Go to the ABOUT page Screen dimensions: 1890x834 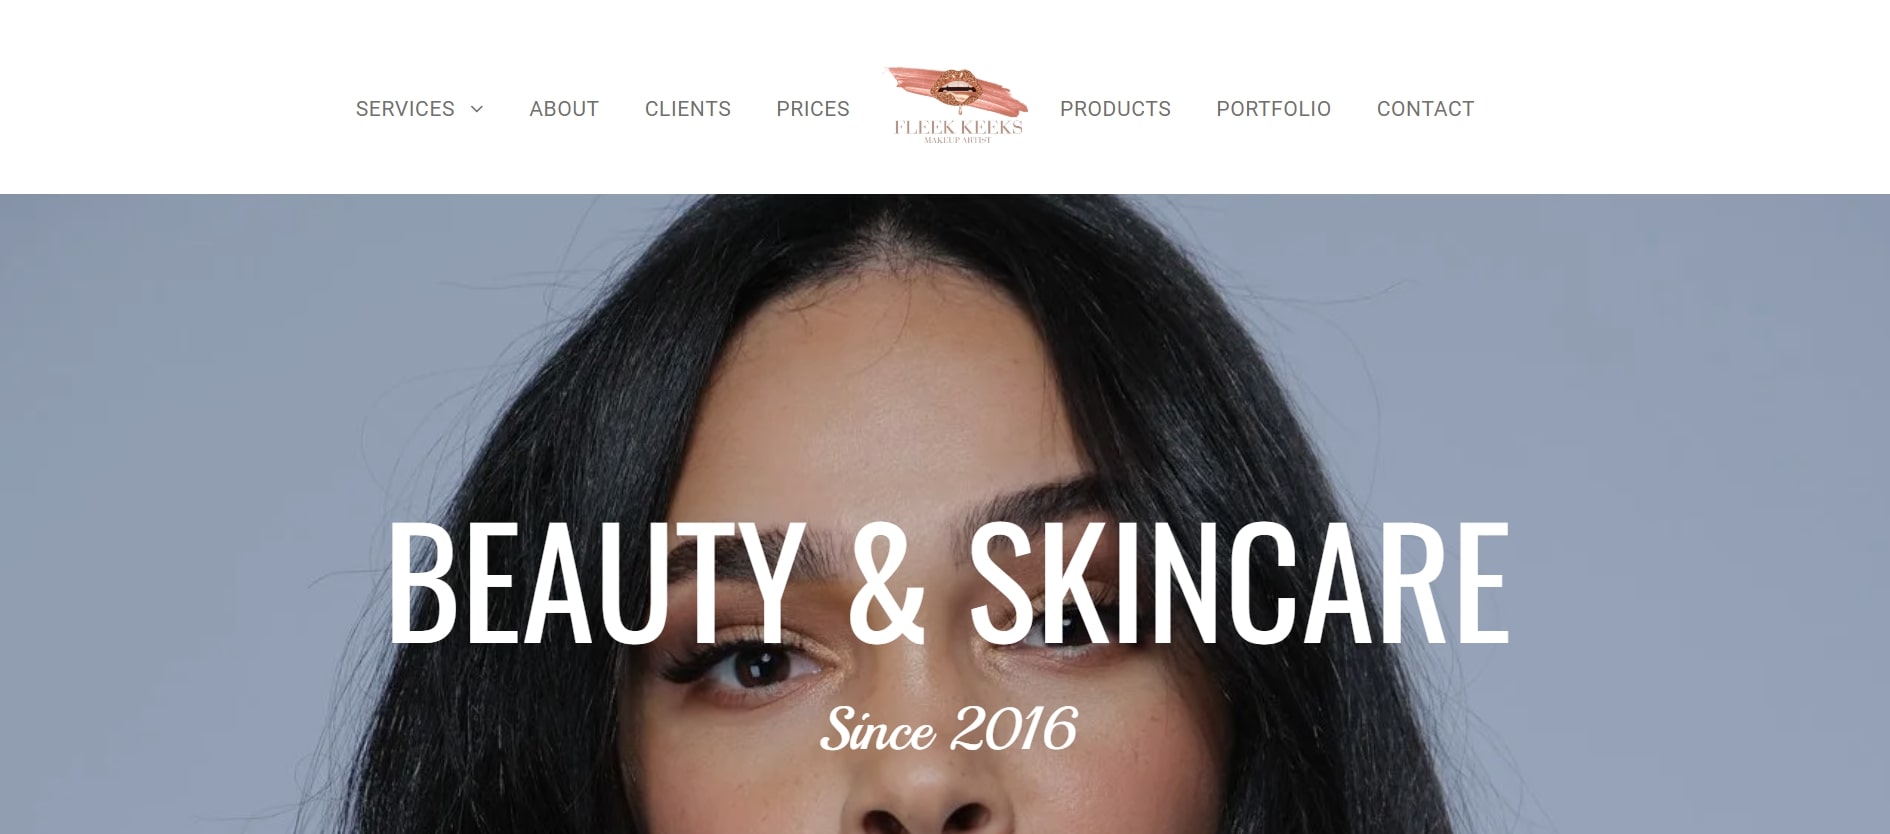point(564,109)
